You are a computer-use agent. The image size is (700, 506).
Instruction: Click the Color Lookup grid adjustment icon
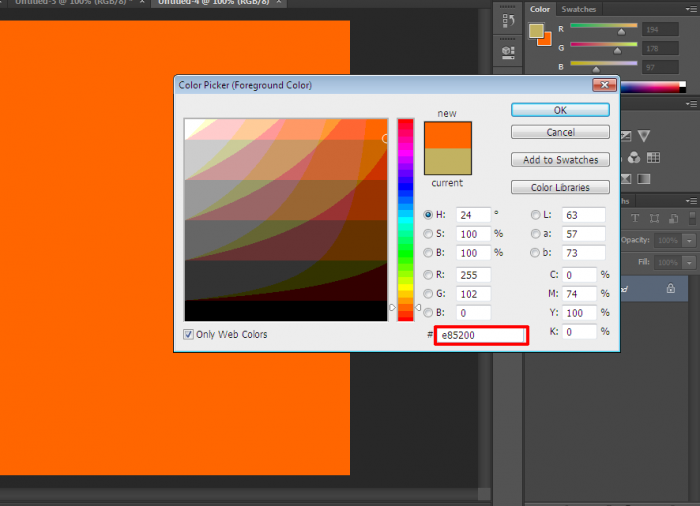click(x=653, y=157)
